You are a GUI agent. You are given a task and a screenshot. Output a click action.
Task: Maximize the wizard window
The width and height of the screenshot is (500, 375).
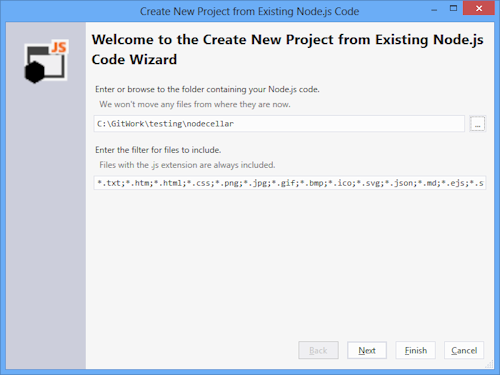coord(453,8)
